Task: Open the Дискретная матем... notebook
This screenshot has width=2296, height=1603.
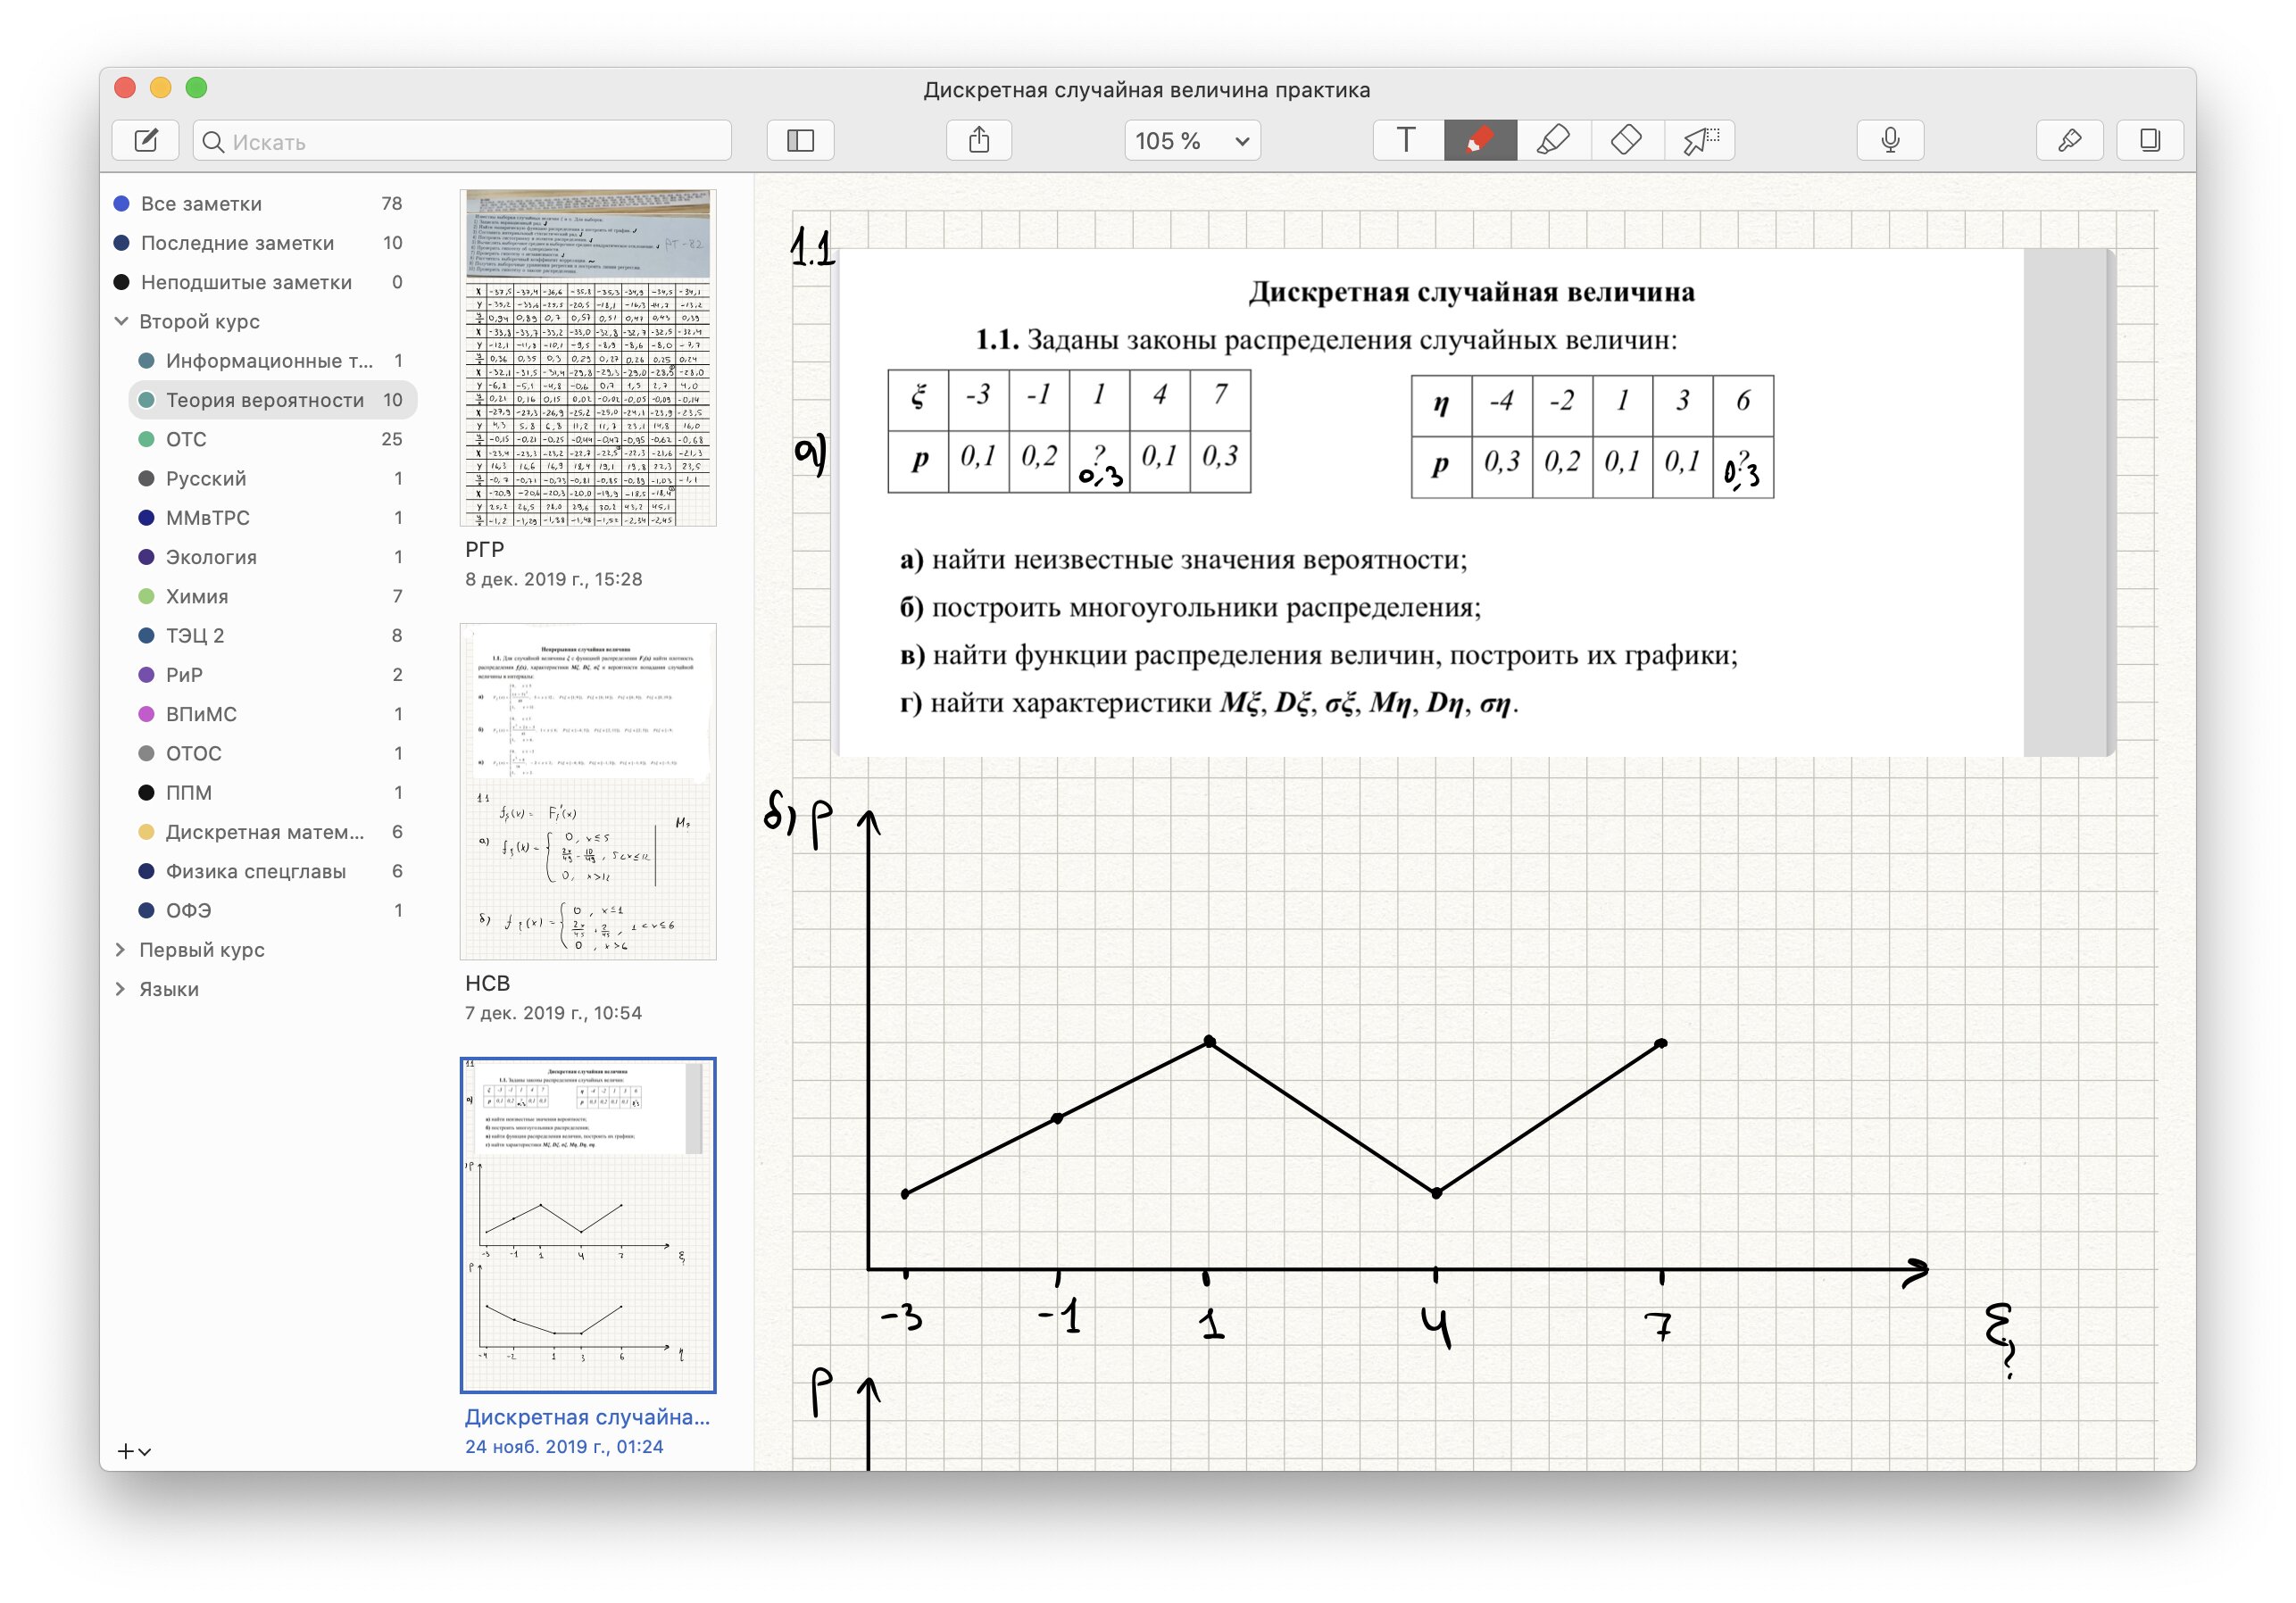Action: (x=272, y=831)
